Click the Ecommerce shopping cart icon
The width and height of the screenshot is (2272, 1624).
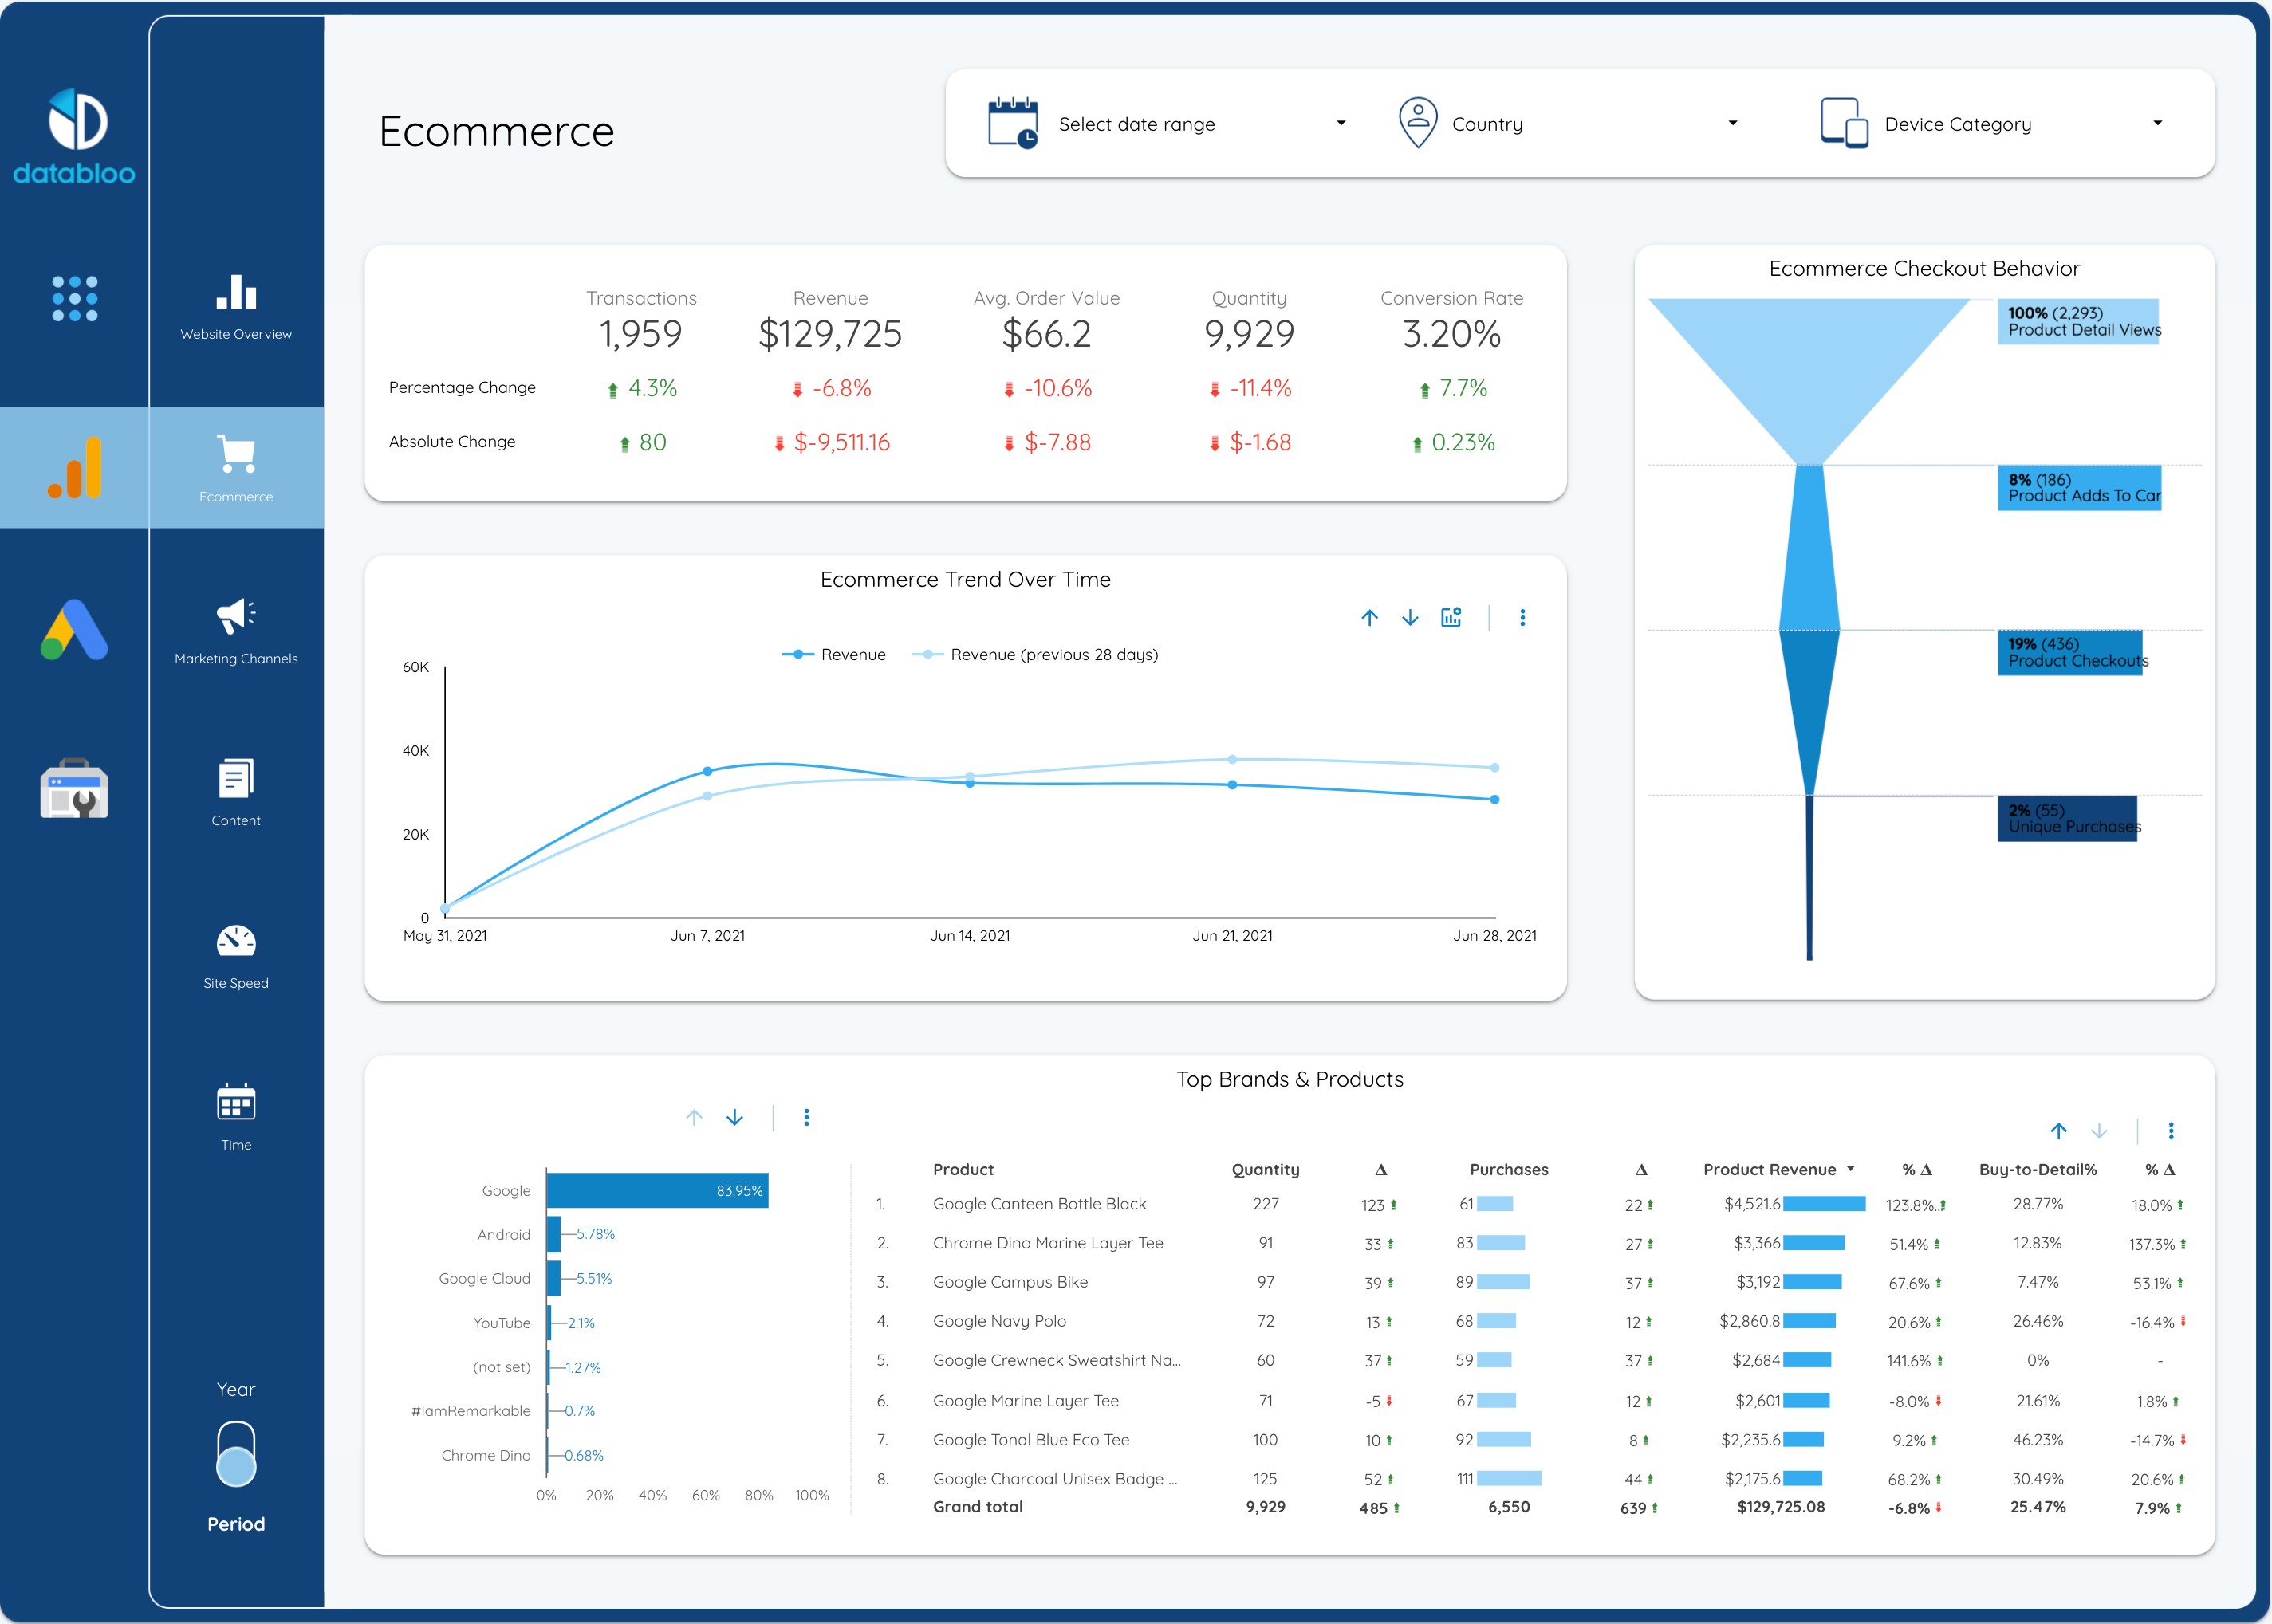click(236, 458)
